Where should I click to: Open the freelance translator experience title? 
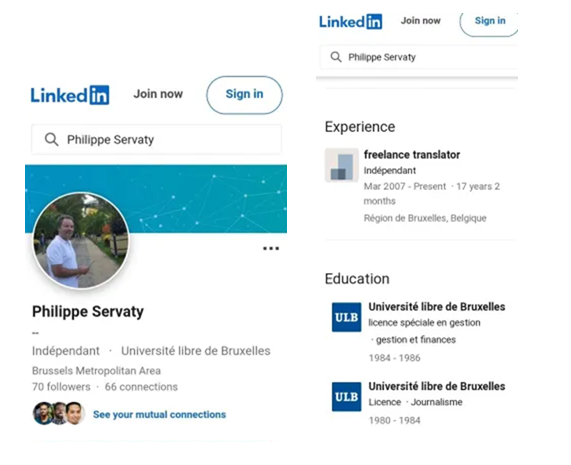pos(412,155)
